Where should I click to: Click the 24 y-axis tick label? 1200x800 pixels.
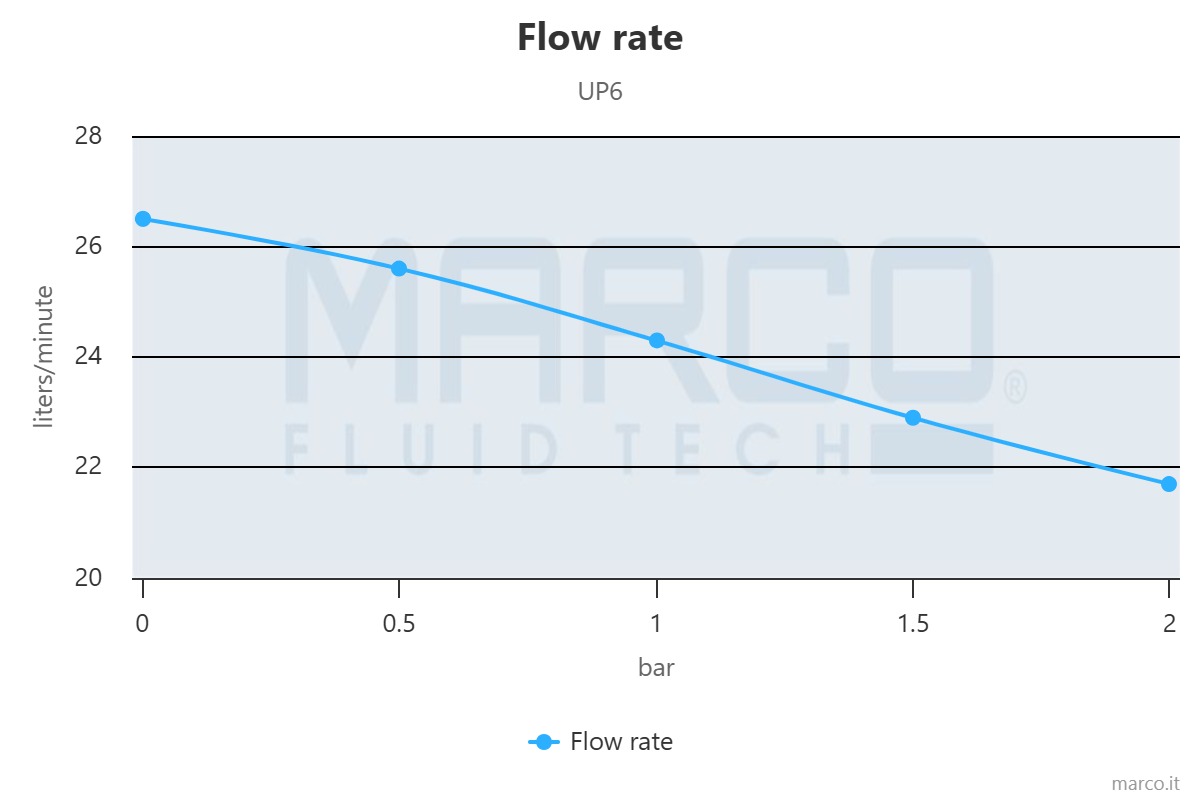pos(89,357)
